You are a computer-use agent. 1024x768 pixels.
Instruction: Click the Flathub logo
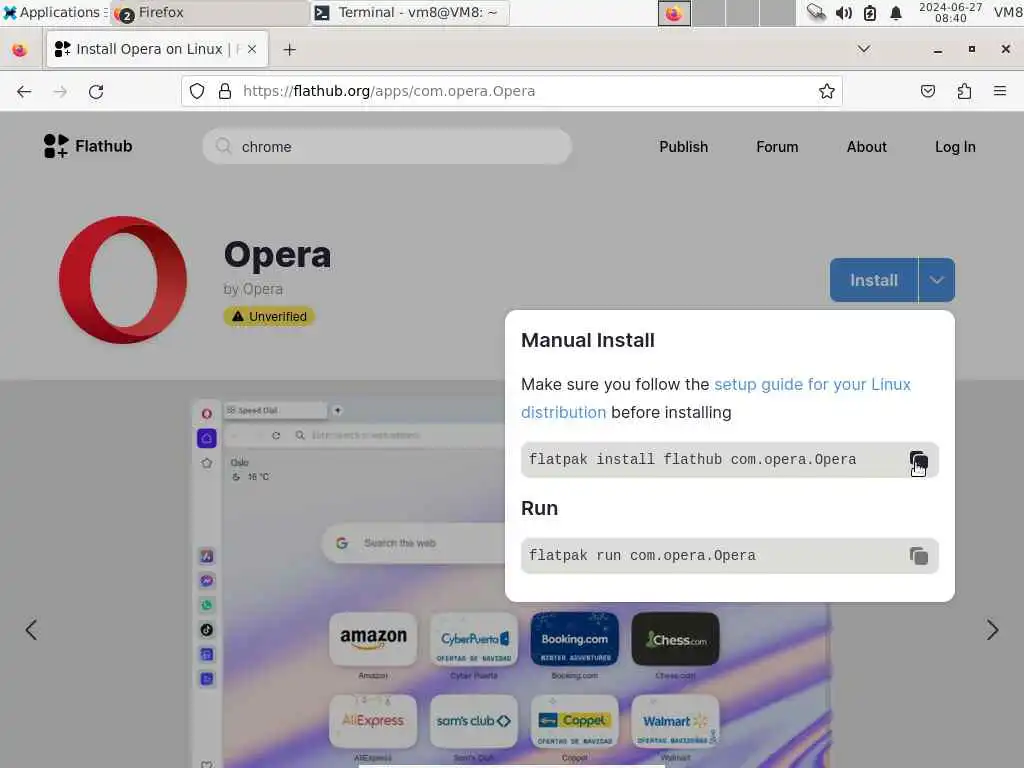coord(88,146)
